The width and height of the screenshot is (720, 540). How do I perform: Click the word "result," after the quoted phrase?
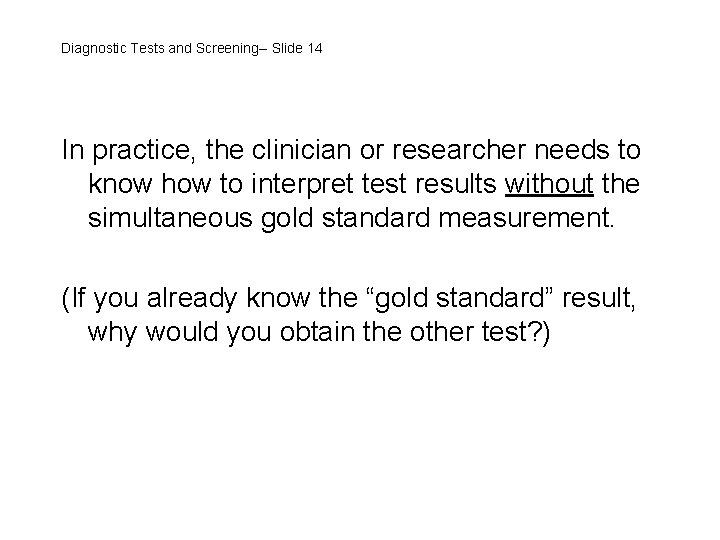[598, 298]
